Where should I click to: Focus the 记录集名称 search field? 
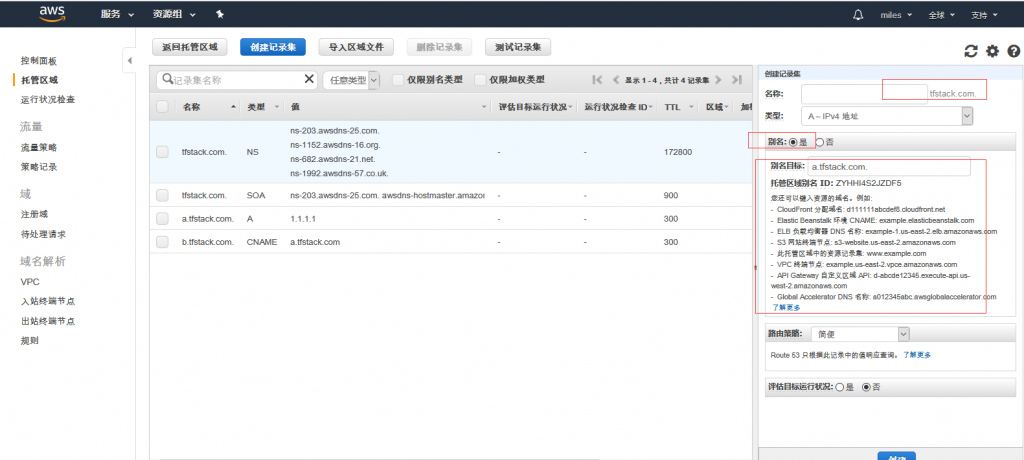tap(236, 80)
